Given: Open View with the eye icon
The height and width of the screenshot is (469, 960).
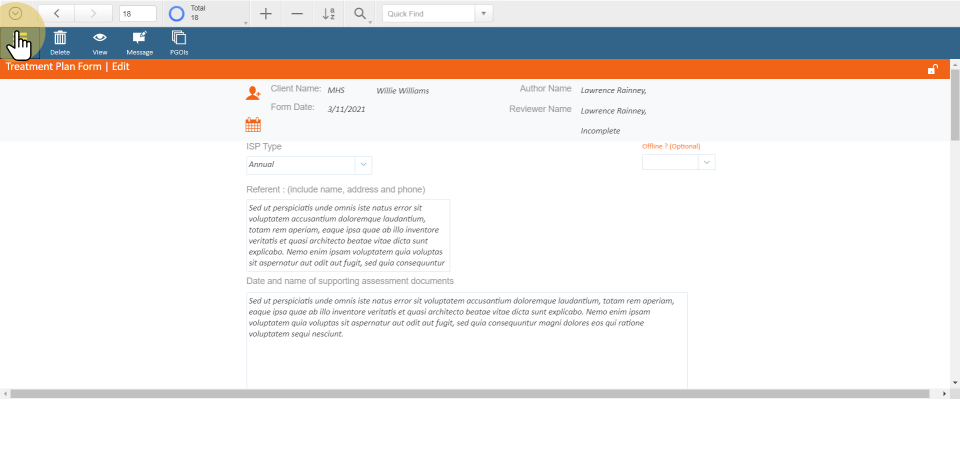Looking at the screenshot, I should click(x=100, y=38).
